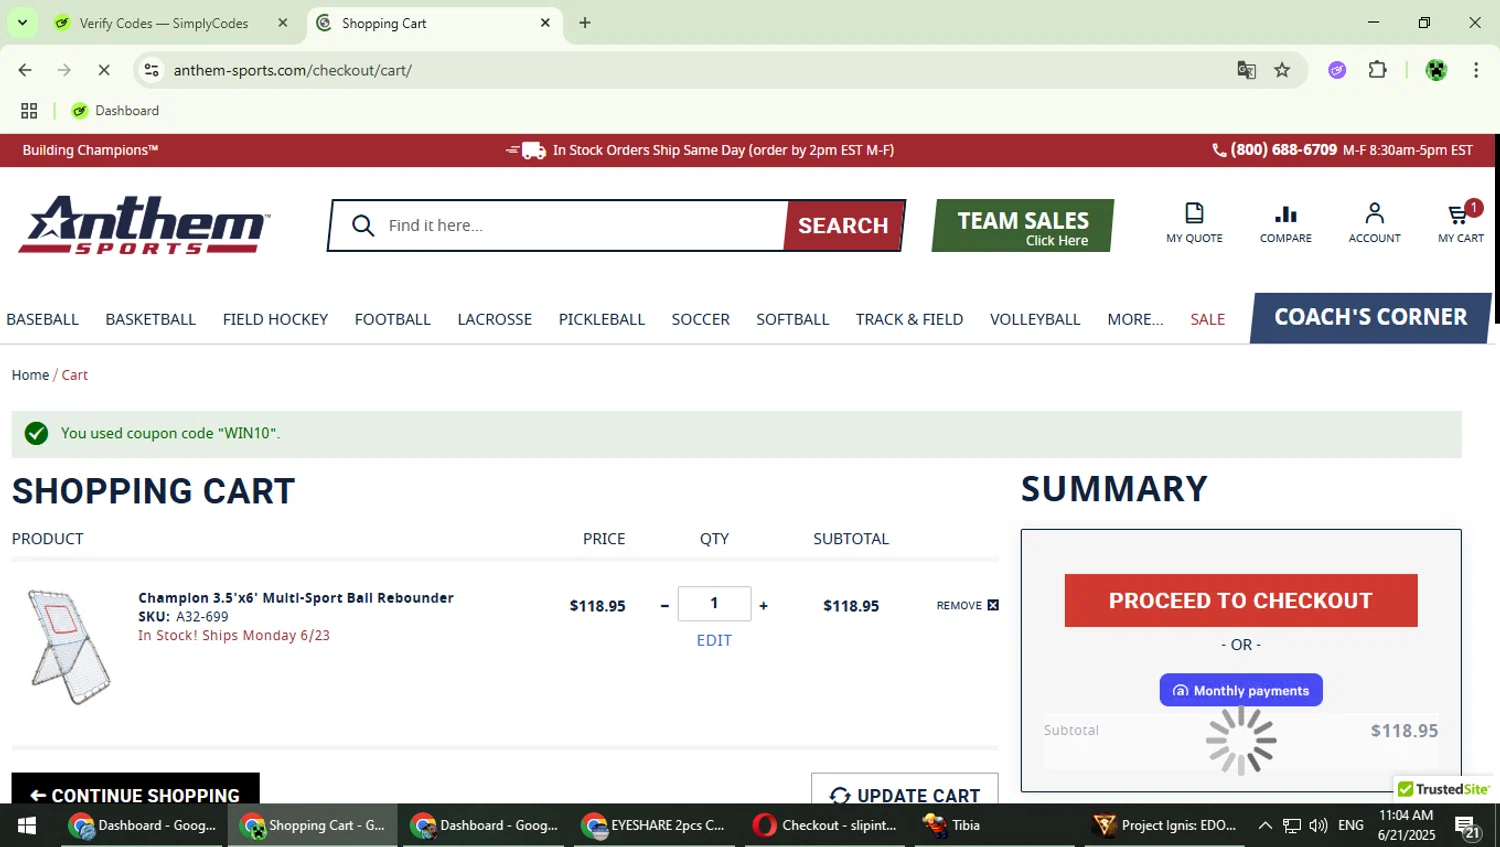Open the tab search dropdown arrow
The image size is (1500, 847).
22,22
